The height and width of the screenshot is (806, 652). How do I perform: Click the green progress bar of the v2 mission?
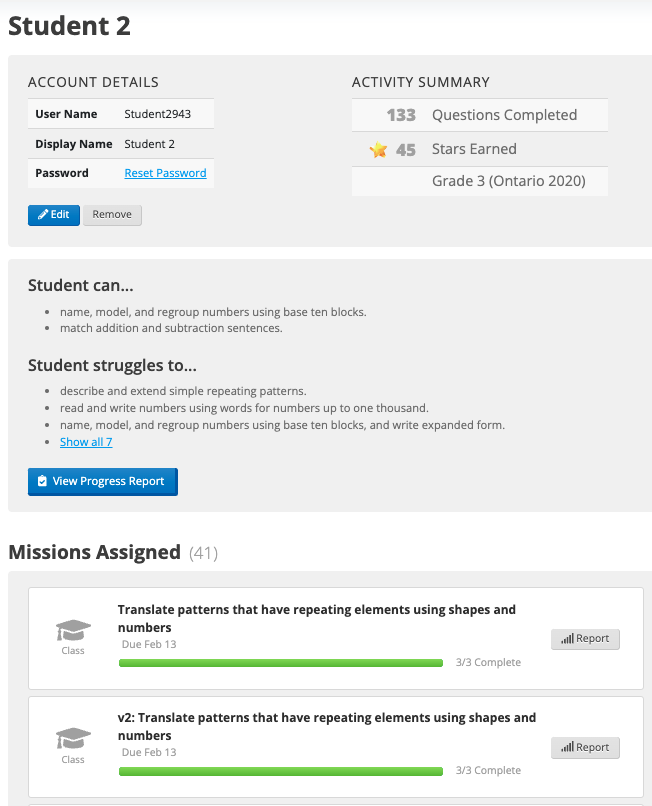coord(280,770)
